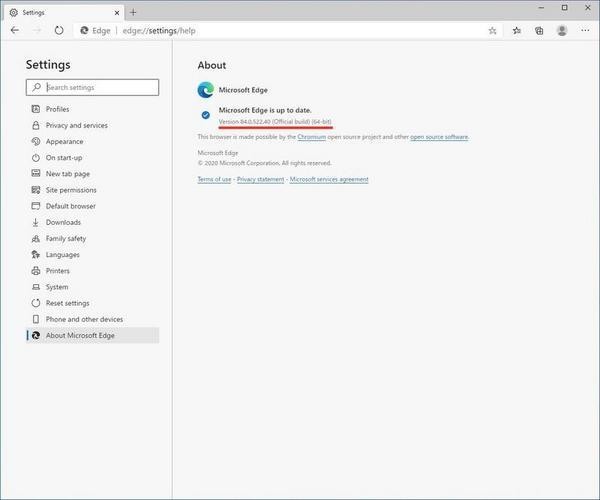Screen dimensions: 600x500
Task: Open System settings section
Action: [x=92, y=287]
